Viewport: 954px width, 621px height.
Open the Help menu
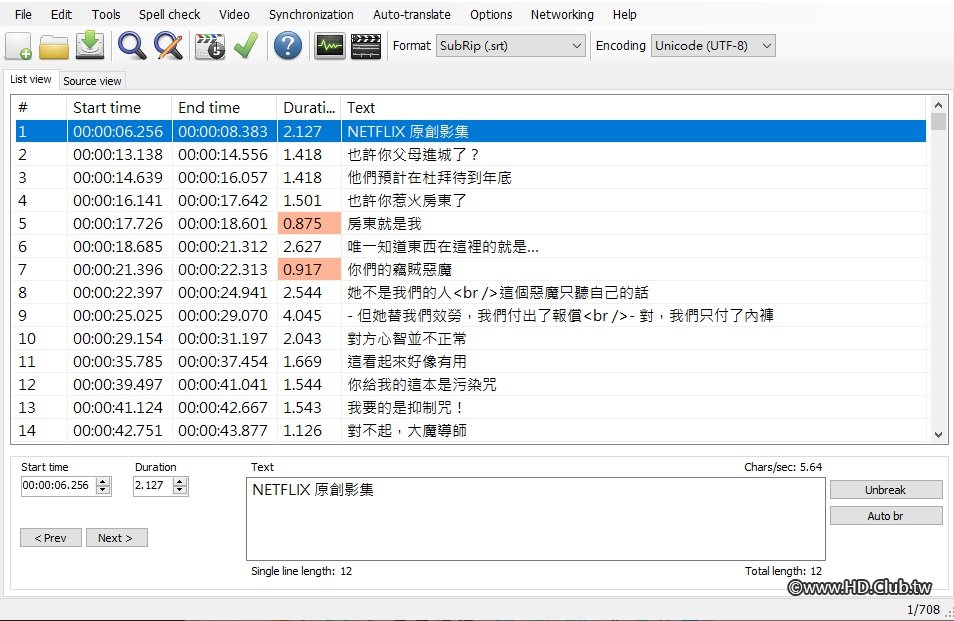click(624, 15)
